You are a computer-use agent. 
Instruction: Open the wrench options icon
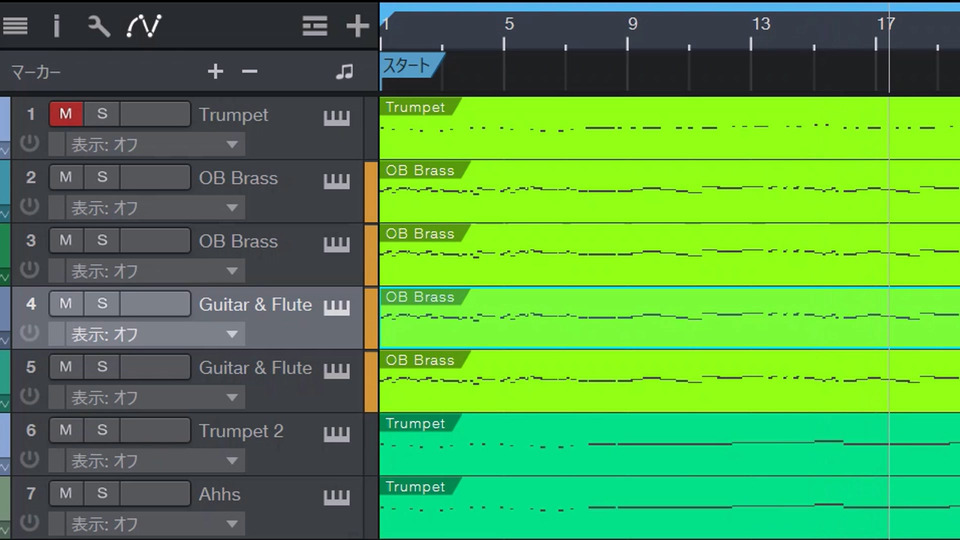(x=99, y=26)
